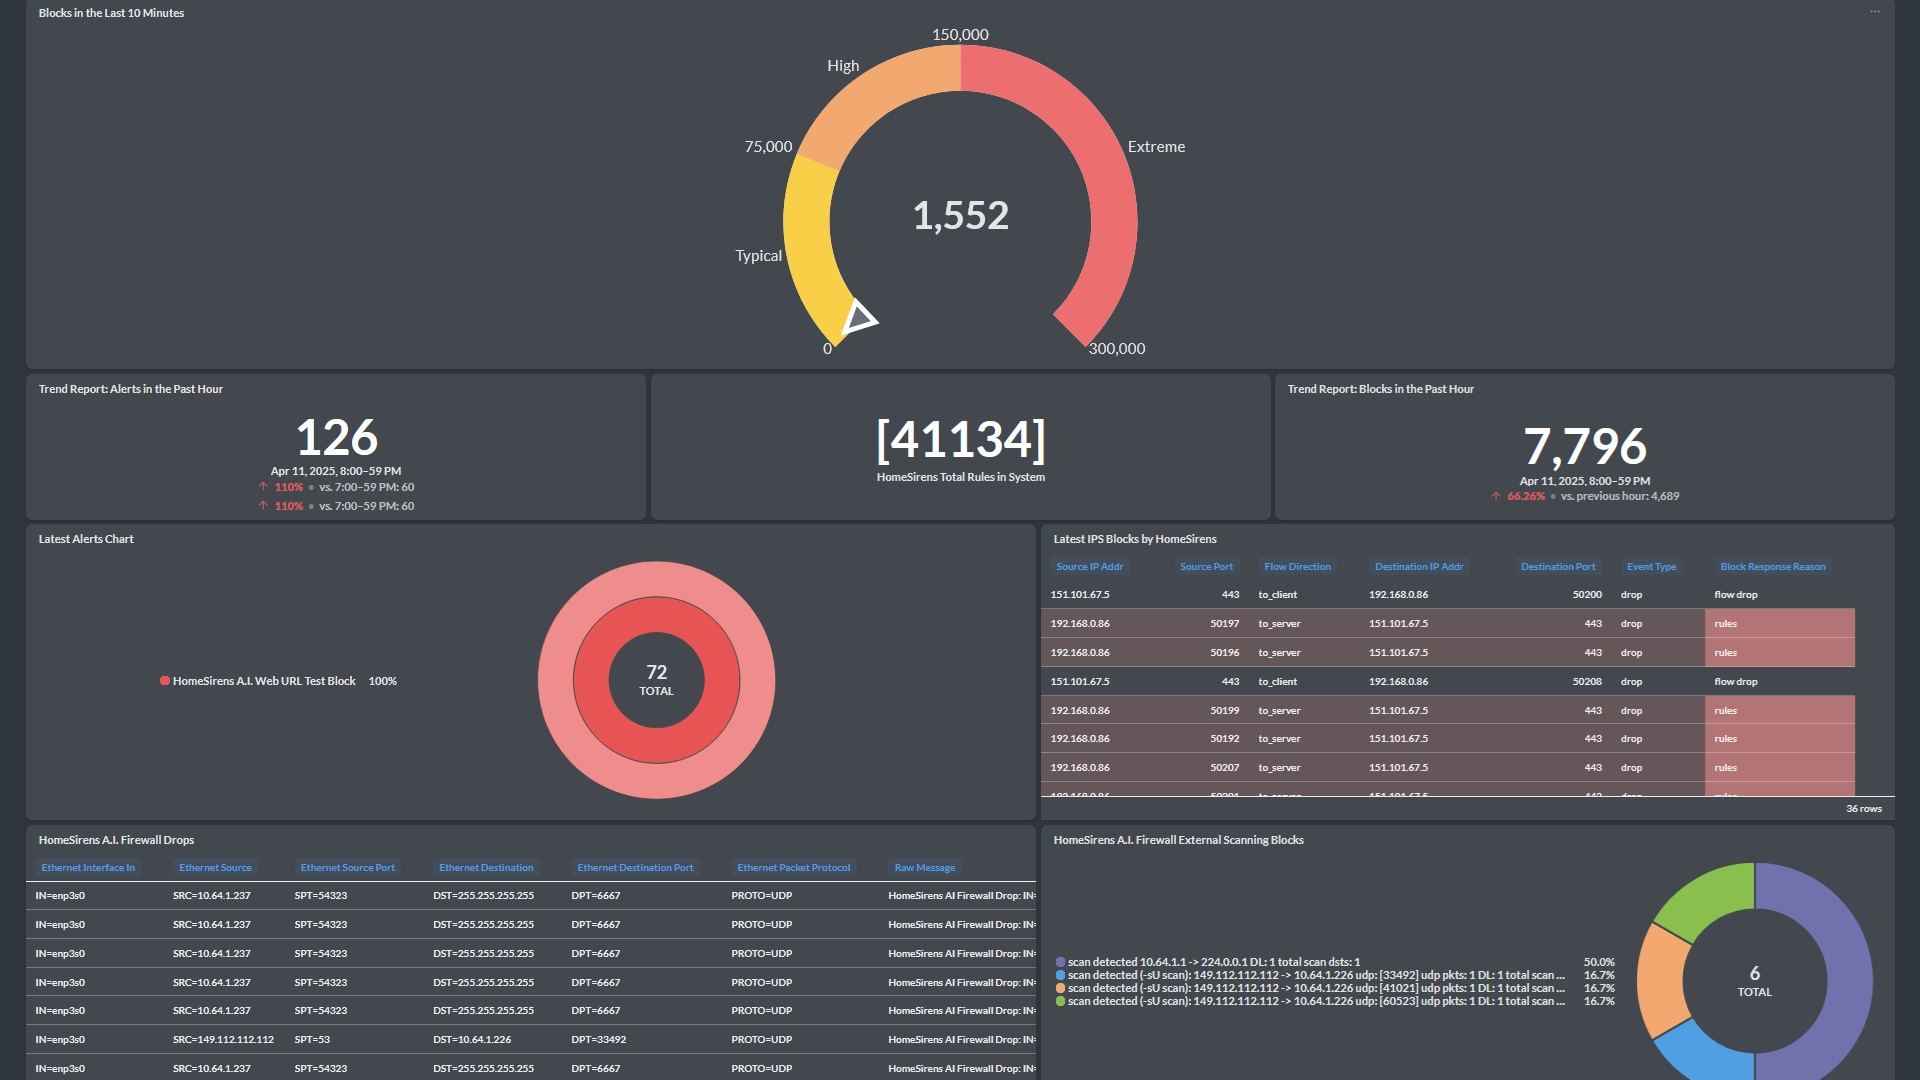Screen dimensions: 1920x1080
Task: Click source port cell 50199
Action: point(1224,711)
